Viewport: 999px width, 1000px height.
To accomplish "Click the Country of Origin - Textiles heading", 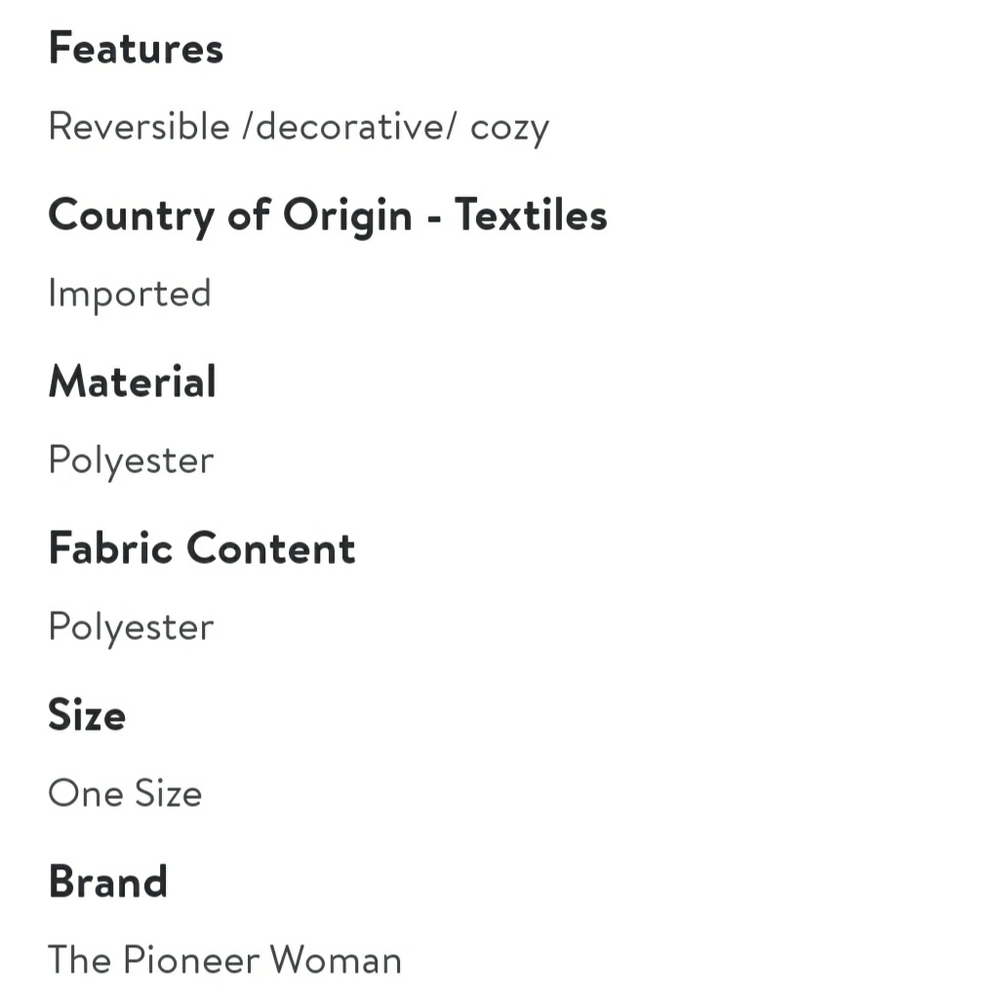I will point(328,216).
